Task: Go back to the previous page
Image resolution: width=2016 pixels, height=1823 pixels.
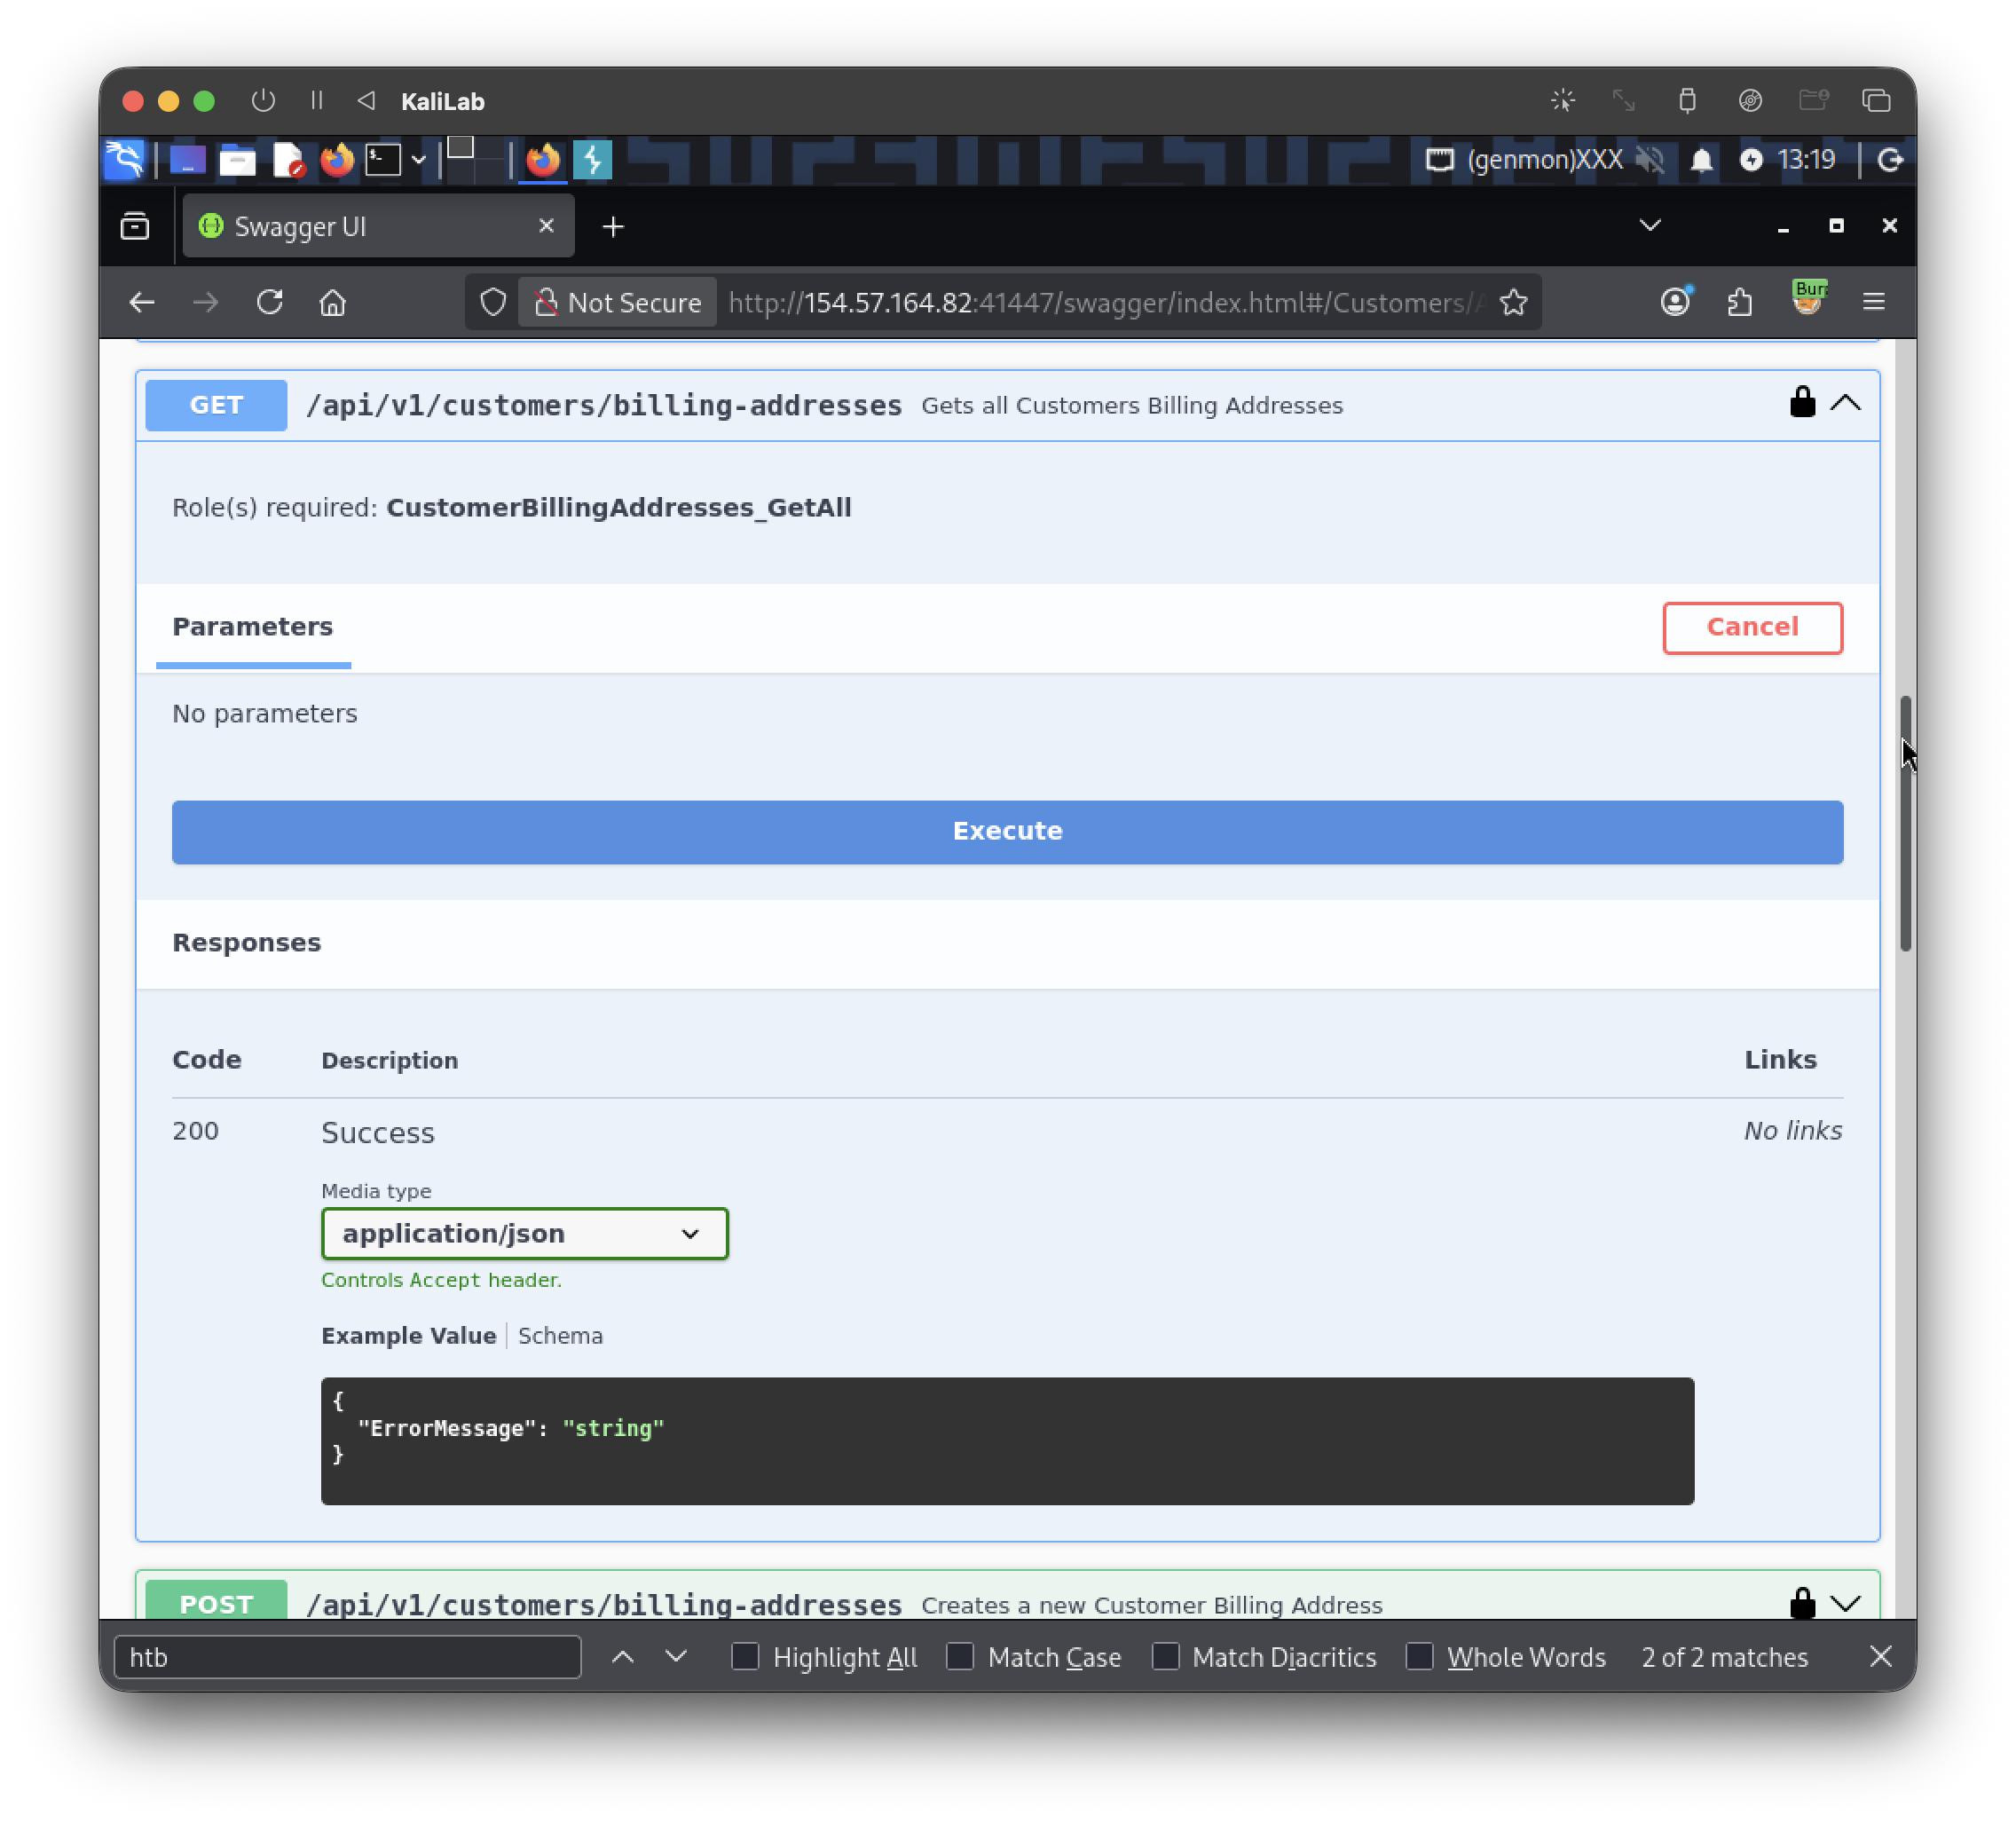Action: pos(142,302)
